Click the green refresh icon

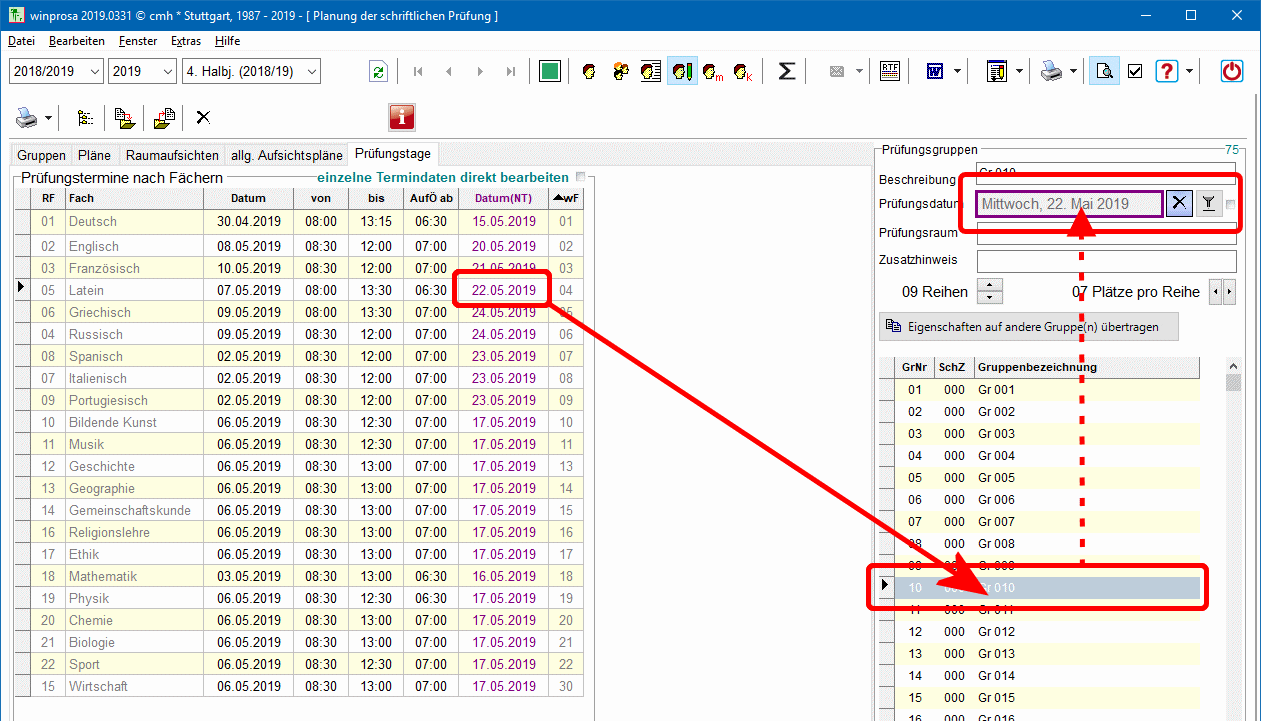pos(378,71)
